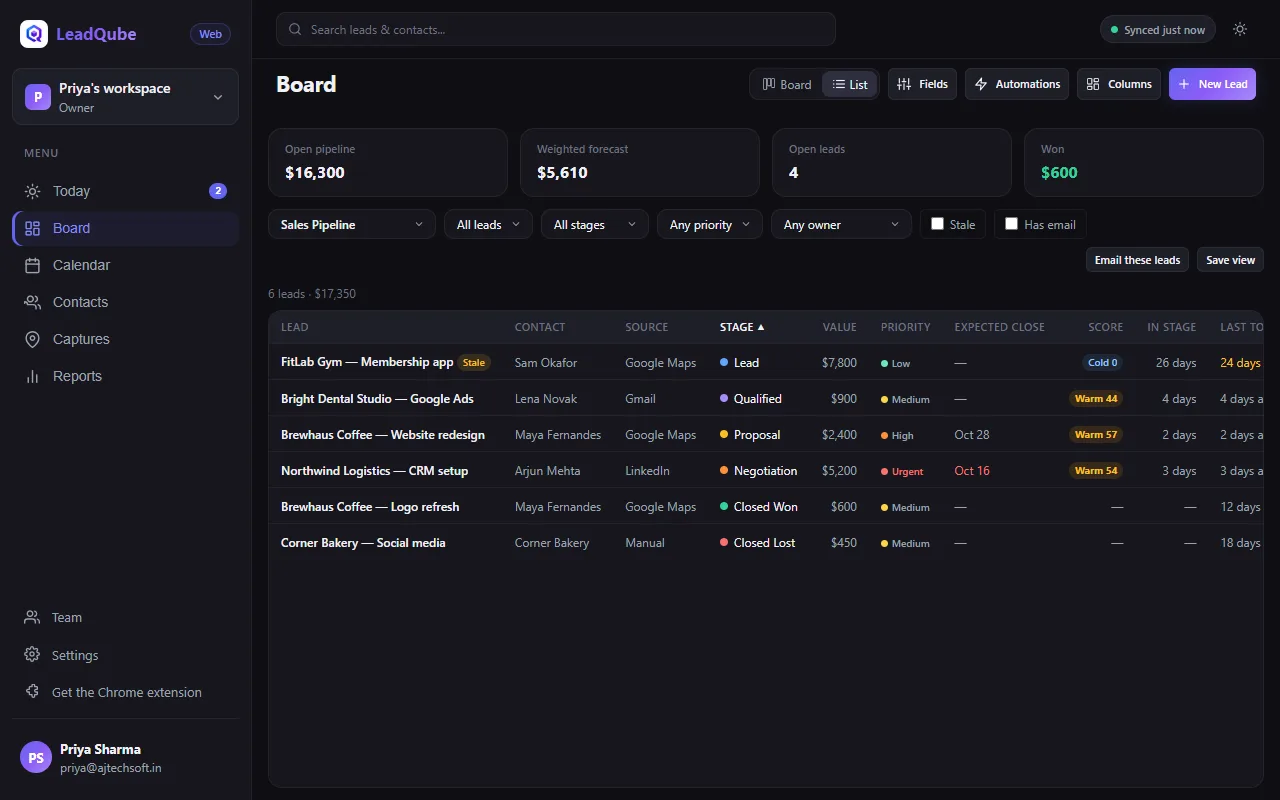
Task: Go to the Contacts page
Action: (x=125, y=302)
